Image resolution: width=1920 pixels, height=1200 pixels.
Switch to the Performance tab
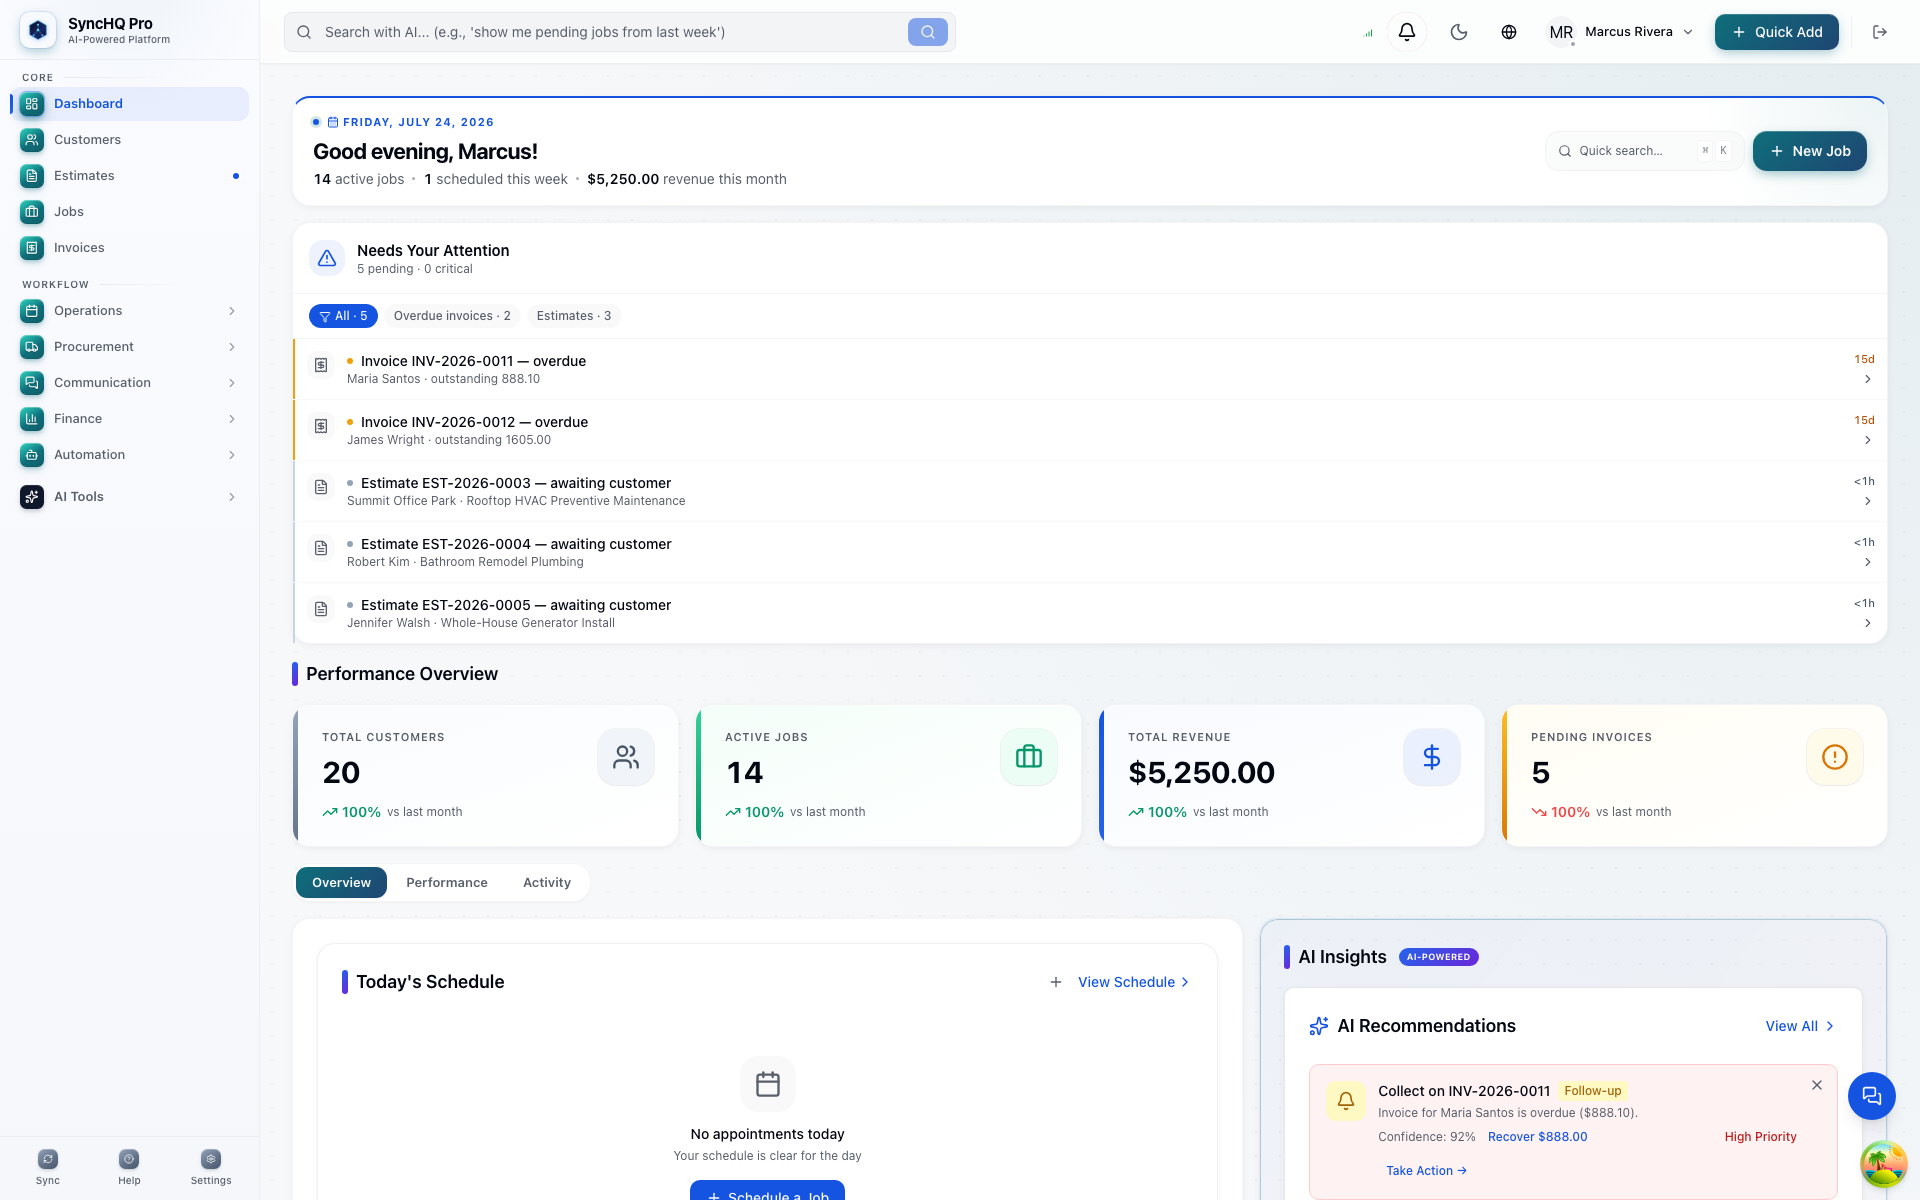[x=447, y=883]
